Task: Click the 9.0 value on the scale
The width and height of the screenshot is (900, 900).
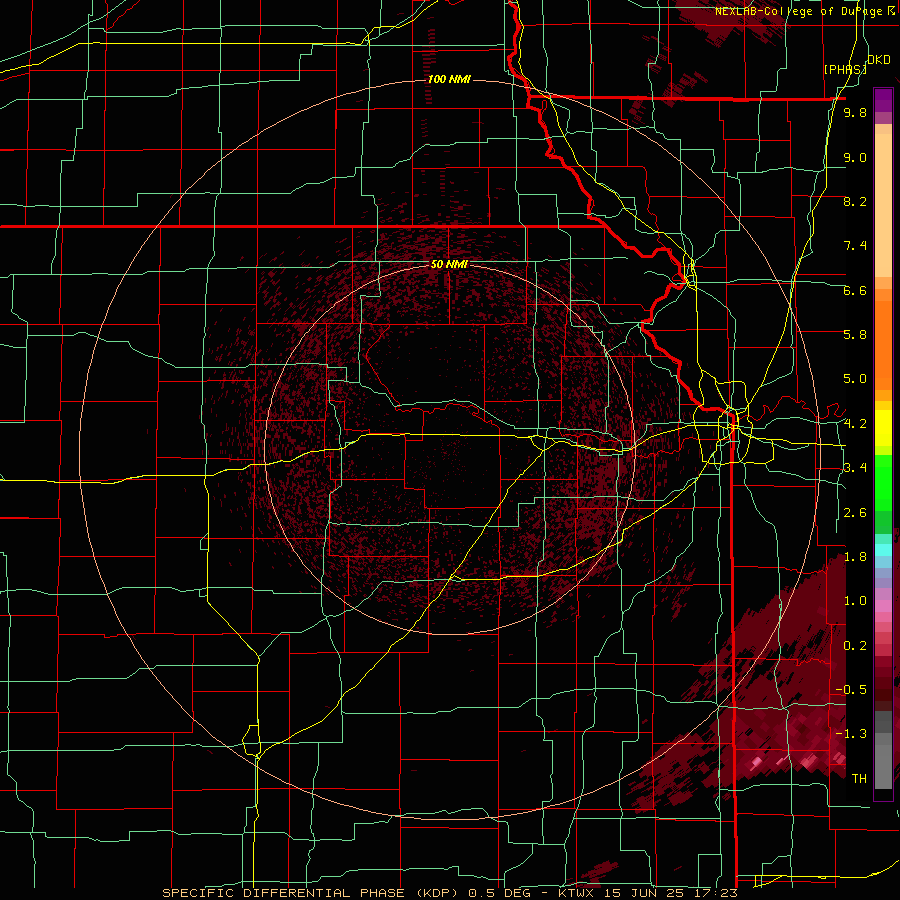Action: 855,157
